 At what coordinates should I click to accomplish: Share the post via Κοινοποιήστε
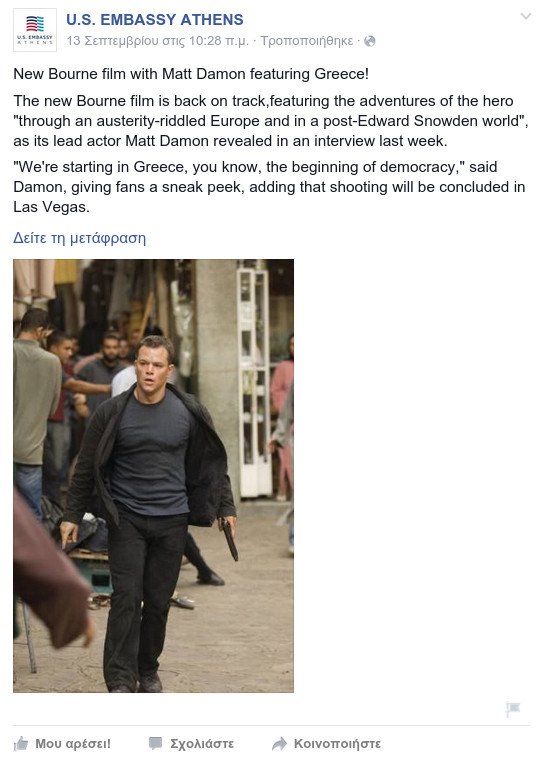337,743
